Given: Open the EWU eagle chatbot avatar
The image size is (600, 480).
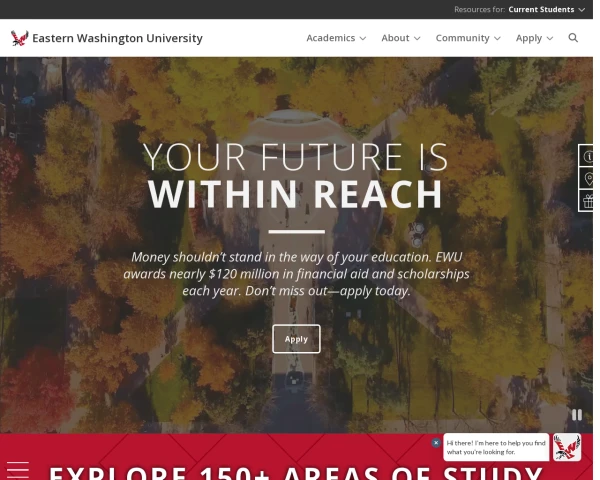Looking at the screenshot, I should [x=567, y=447].
